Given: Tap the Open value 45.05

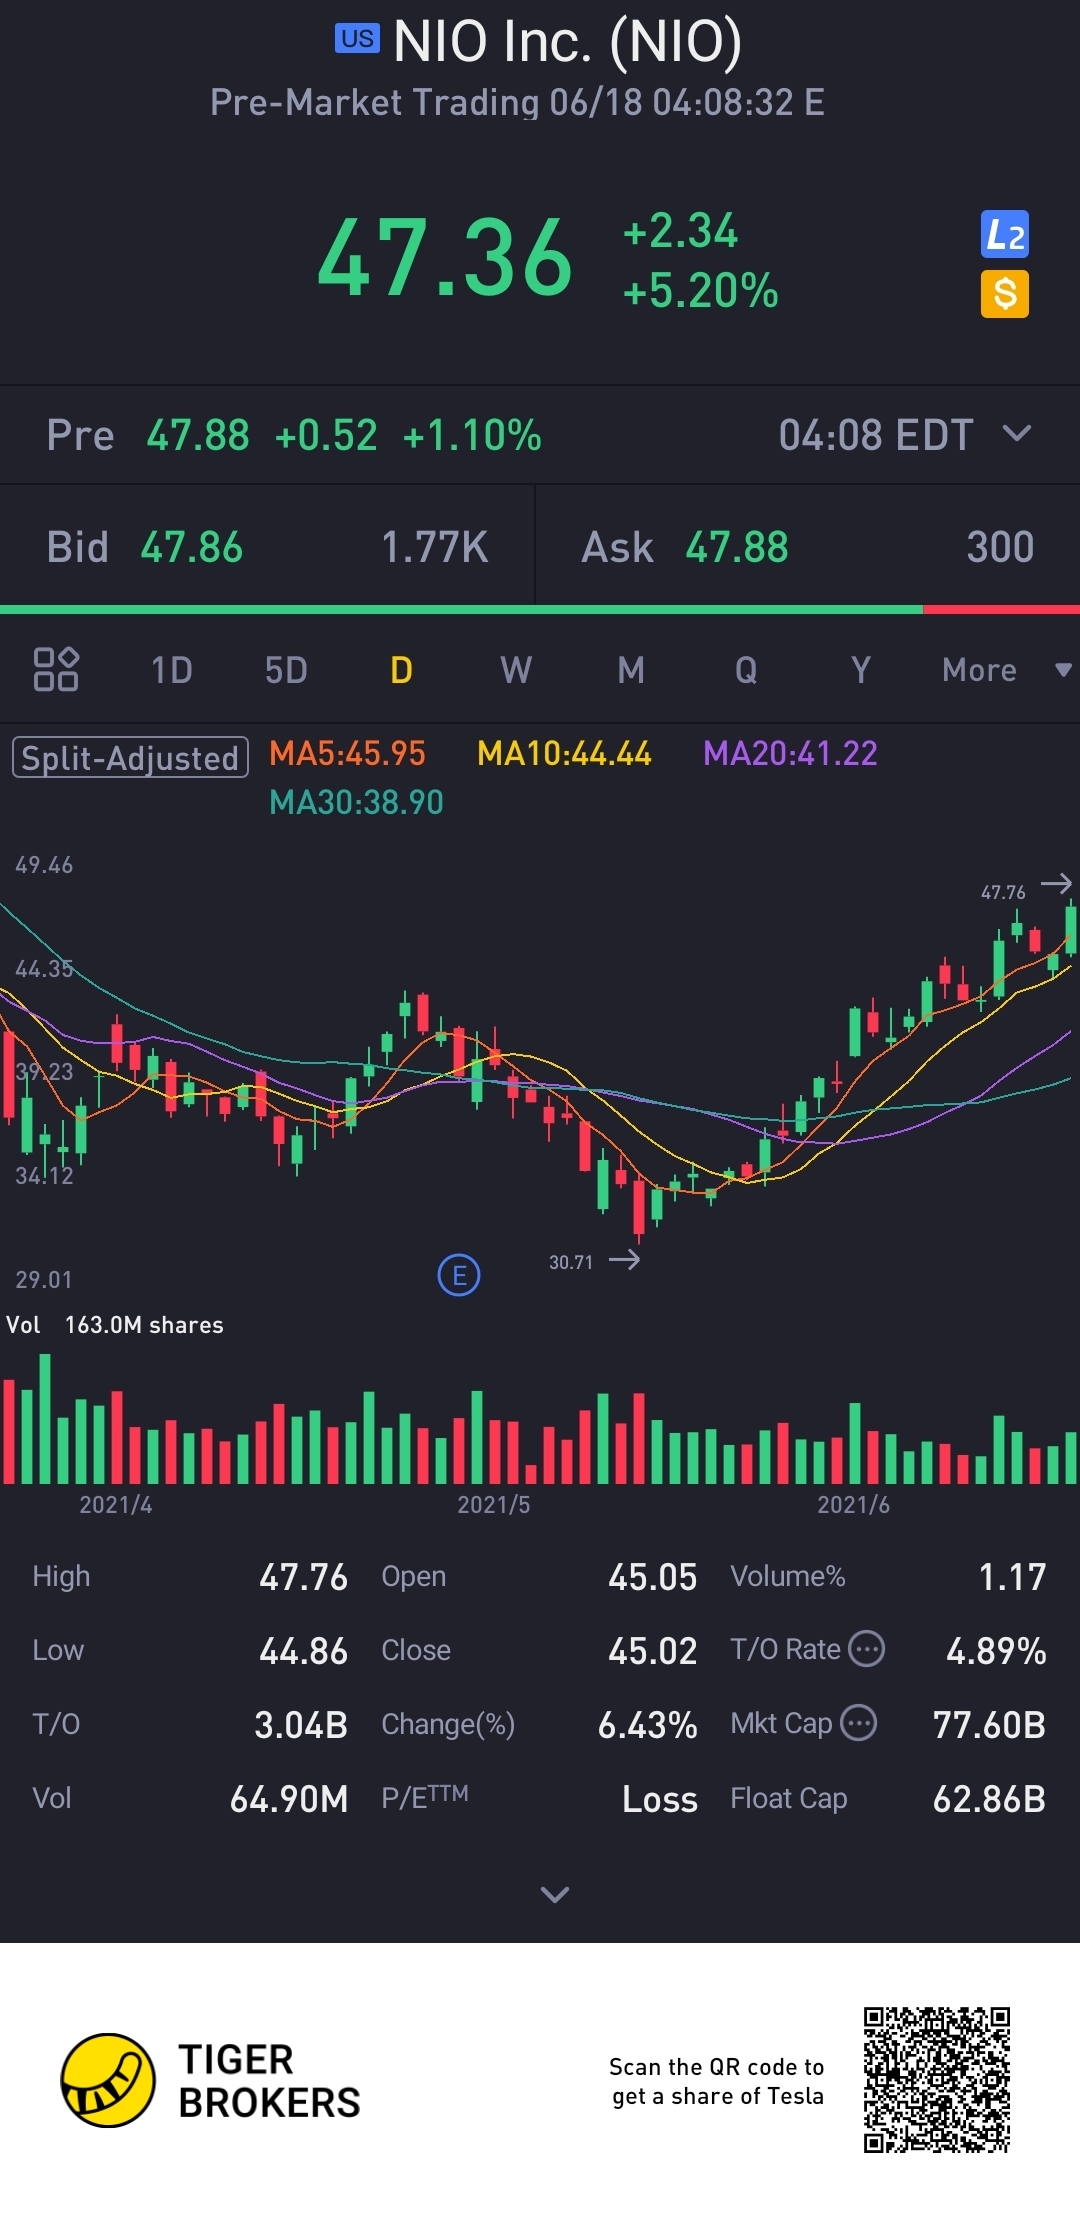Looking at the screenshot, I should coord(652,1577).
